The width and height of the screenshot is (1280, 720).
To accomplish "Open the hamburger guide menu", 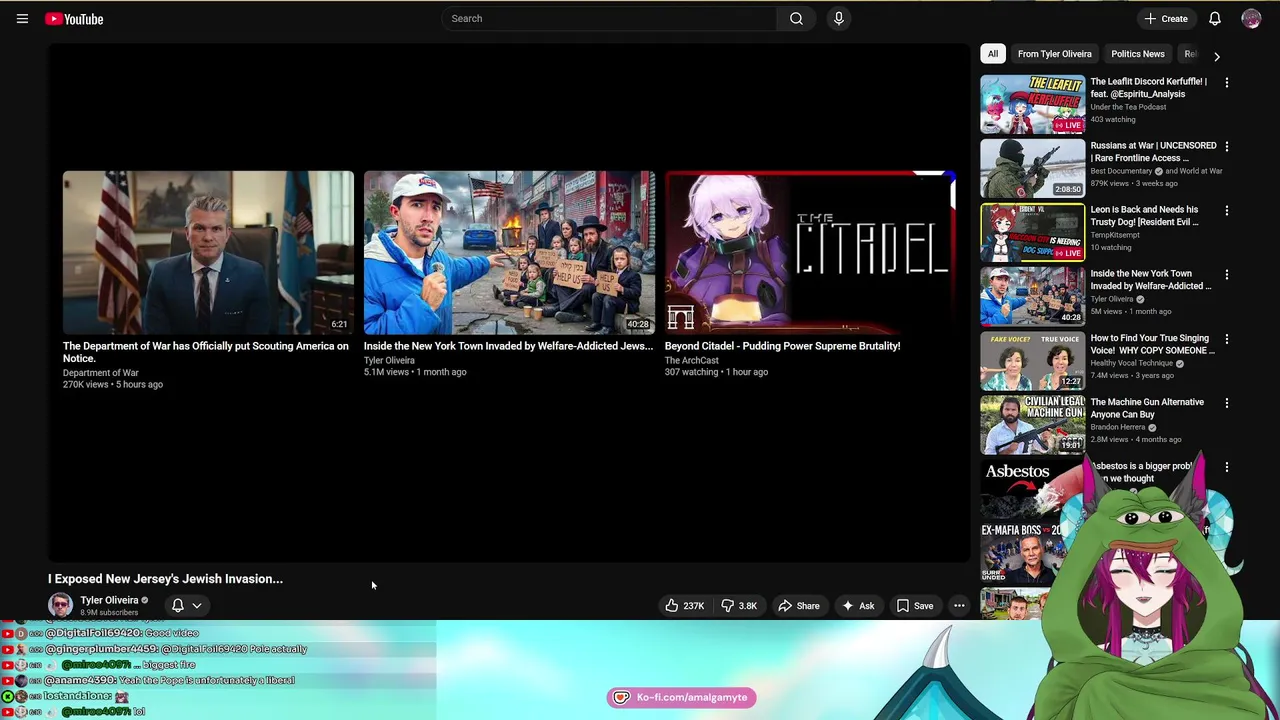I will click(x=22, y=19).
